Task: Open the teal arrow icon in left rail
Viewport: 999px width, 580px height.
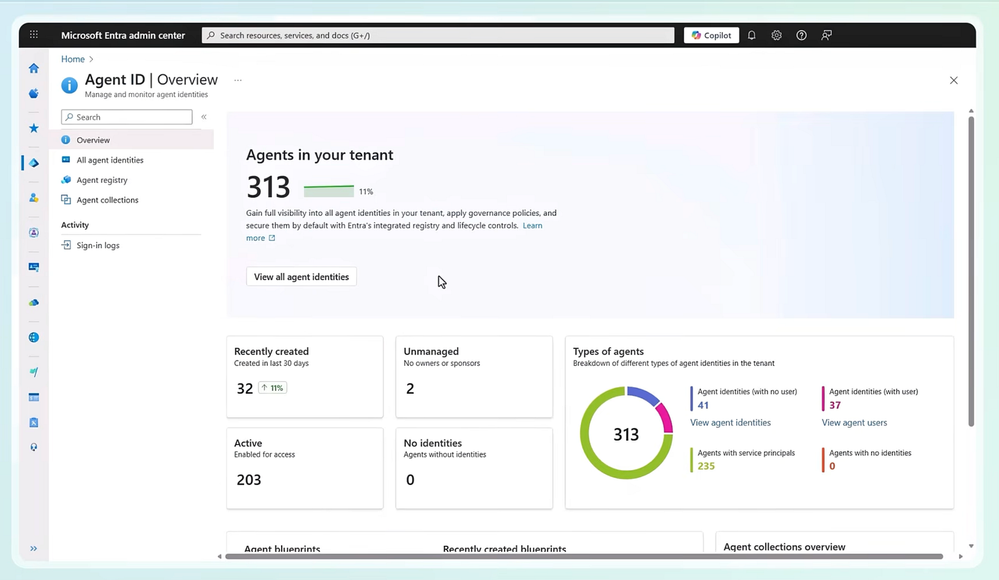Action: coord(34,372)
